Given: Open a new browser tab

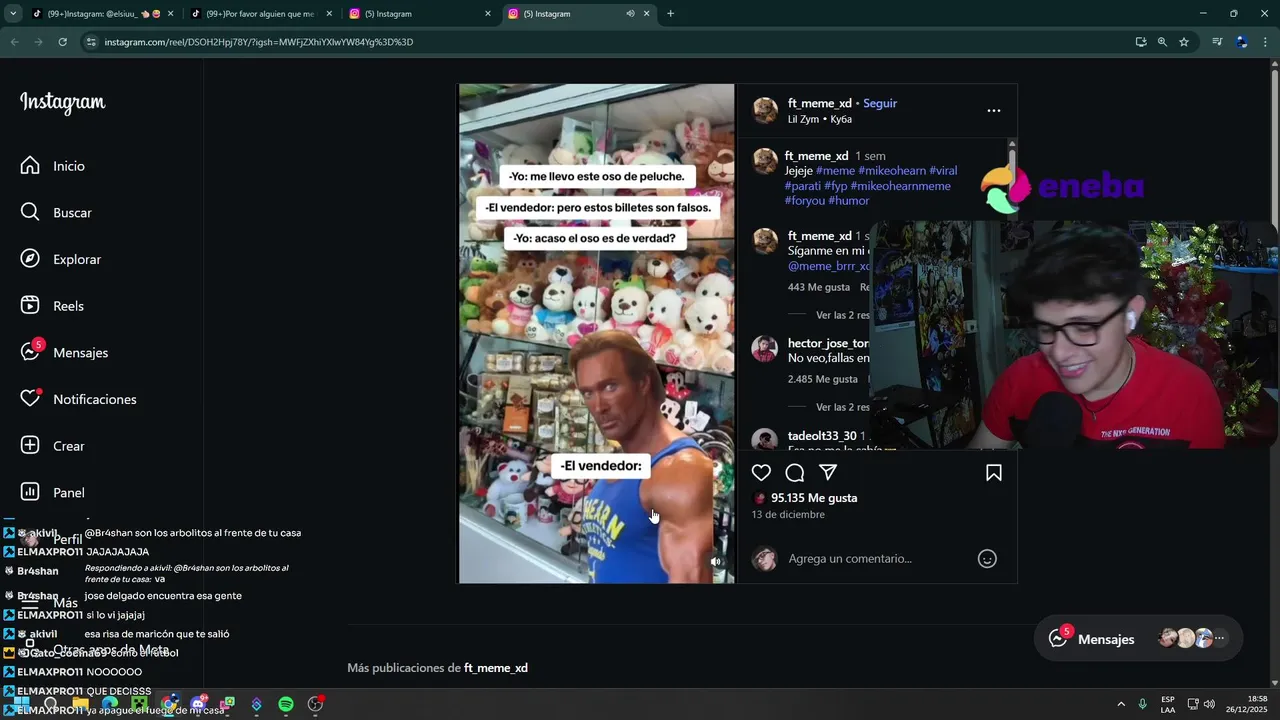Looking at the screenshot, I should pos(670,14).
